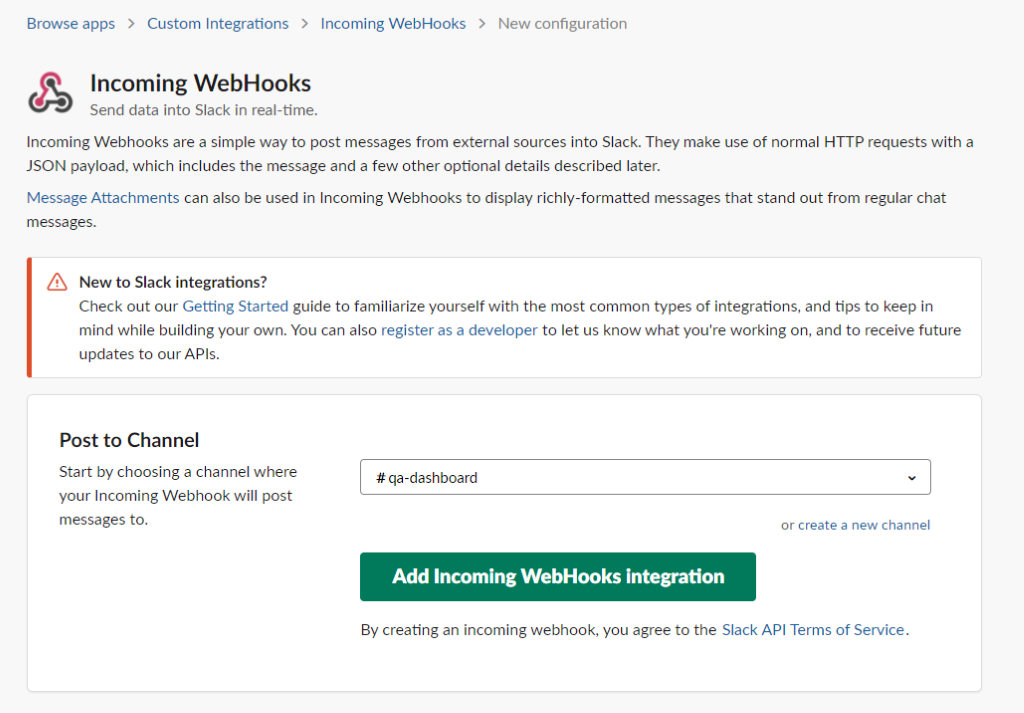Open the #qa-dashboard channel dropdown
1024x713 pixels.
point(645,477)
